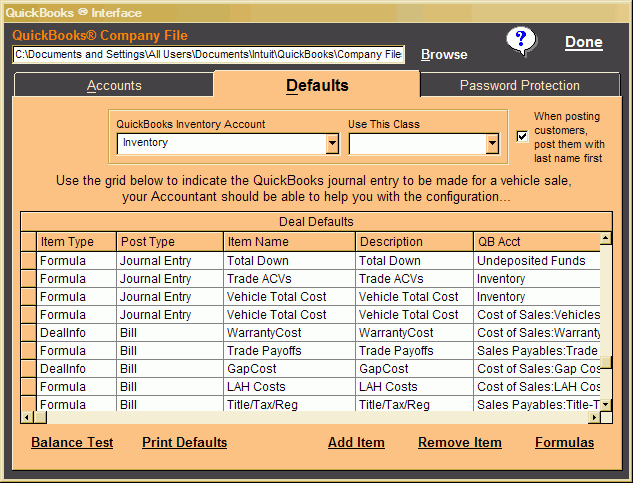Screen dimensions: 633x483
Task: Click the QB Acct column header
Action: [537, 242]
